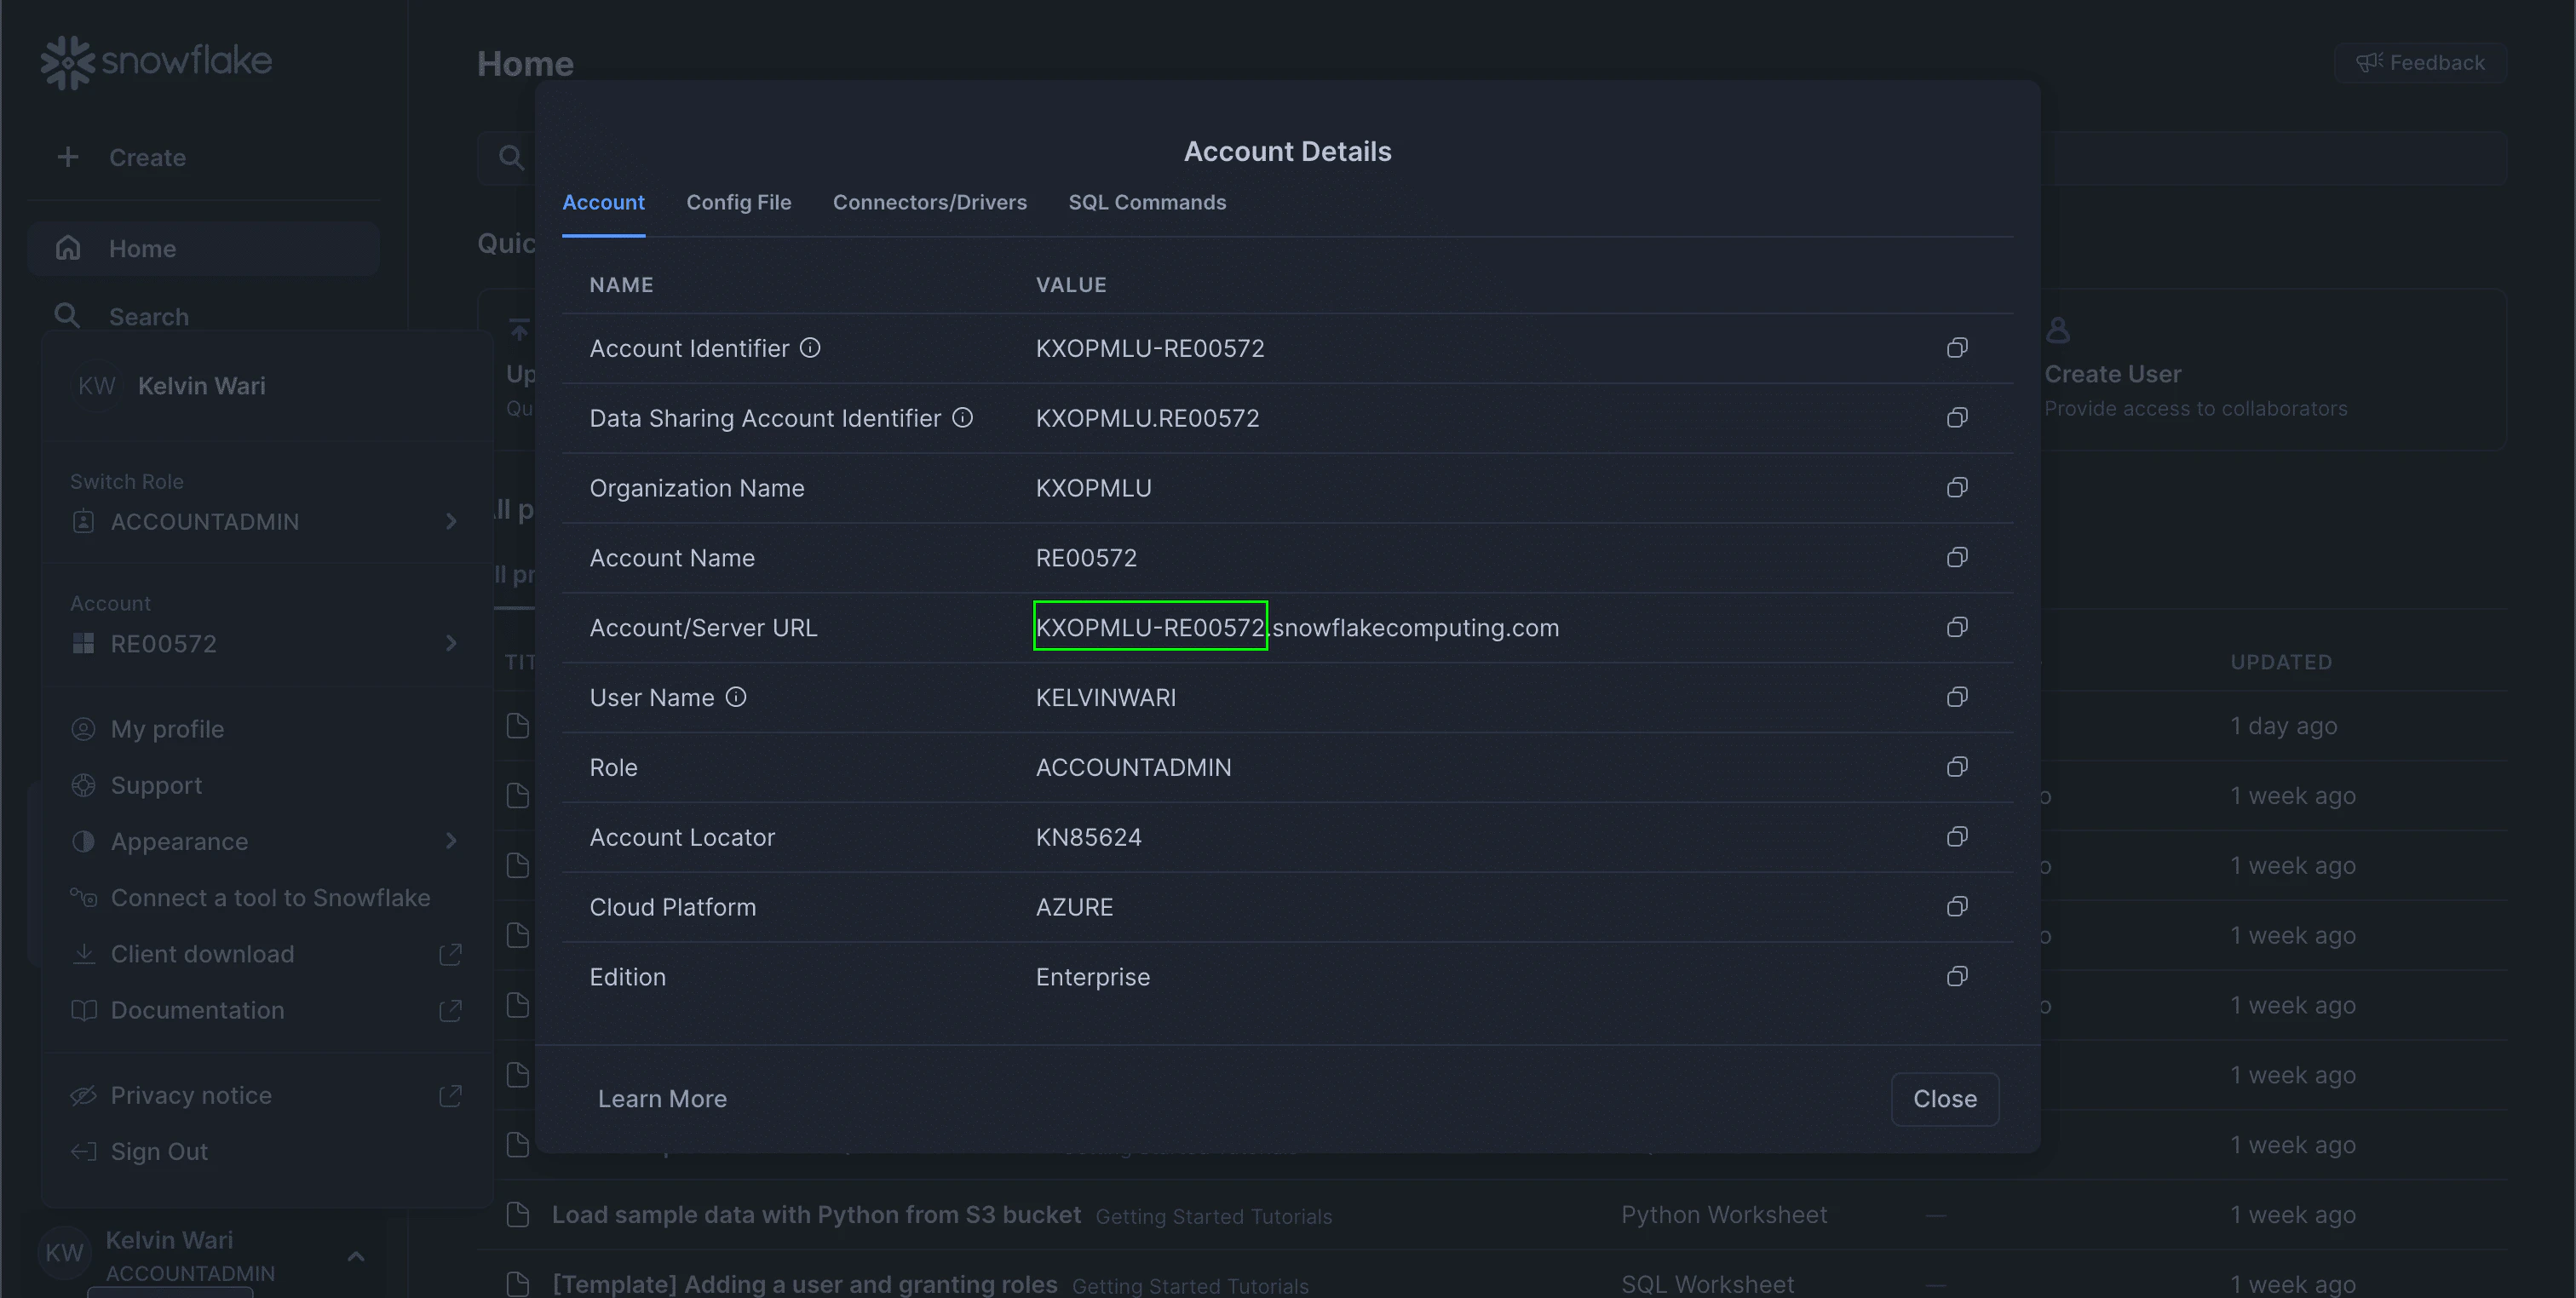Copy the Account Identifier value
The height and width of the screenshot is (1298, 2576).
1957,348
